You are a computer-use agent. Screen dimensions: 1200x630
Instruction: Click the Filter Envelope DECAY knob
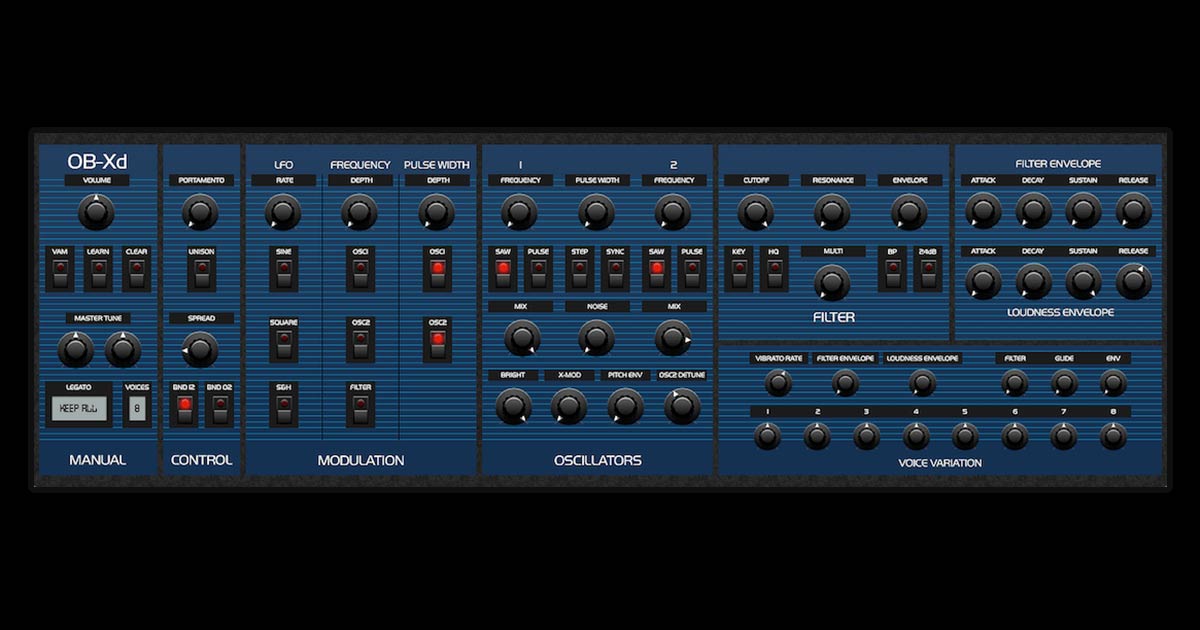coord(1033,211)
